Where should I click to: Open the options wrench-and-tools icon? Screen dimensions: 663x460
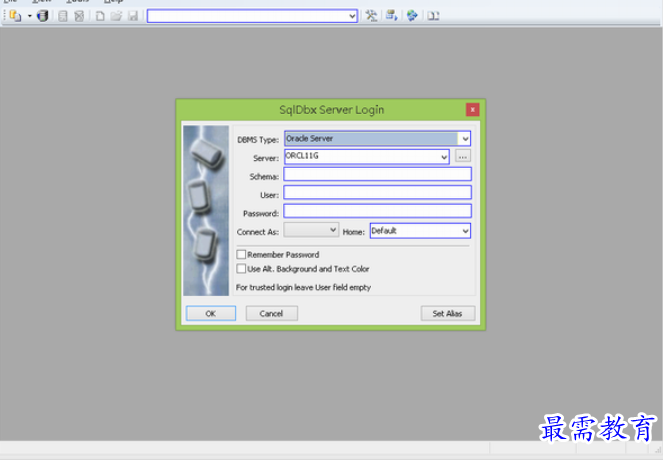pos(371,16)
